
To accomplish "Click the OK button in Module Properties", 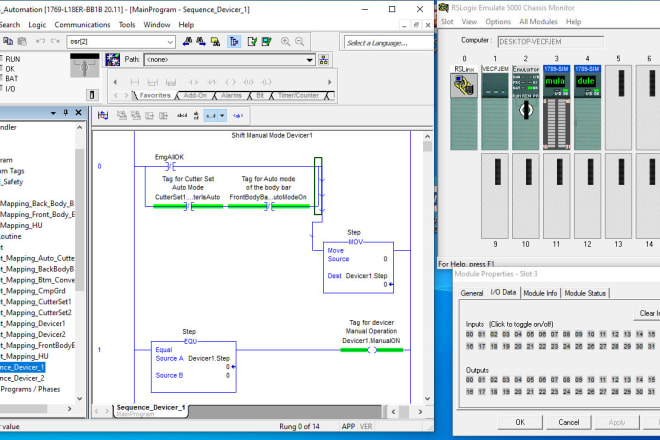I will 520,422.
